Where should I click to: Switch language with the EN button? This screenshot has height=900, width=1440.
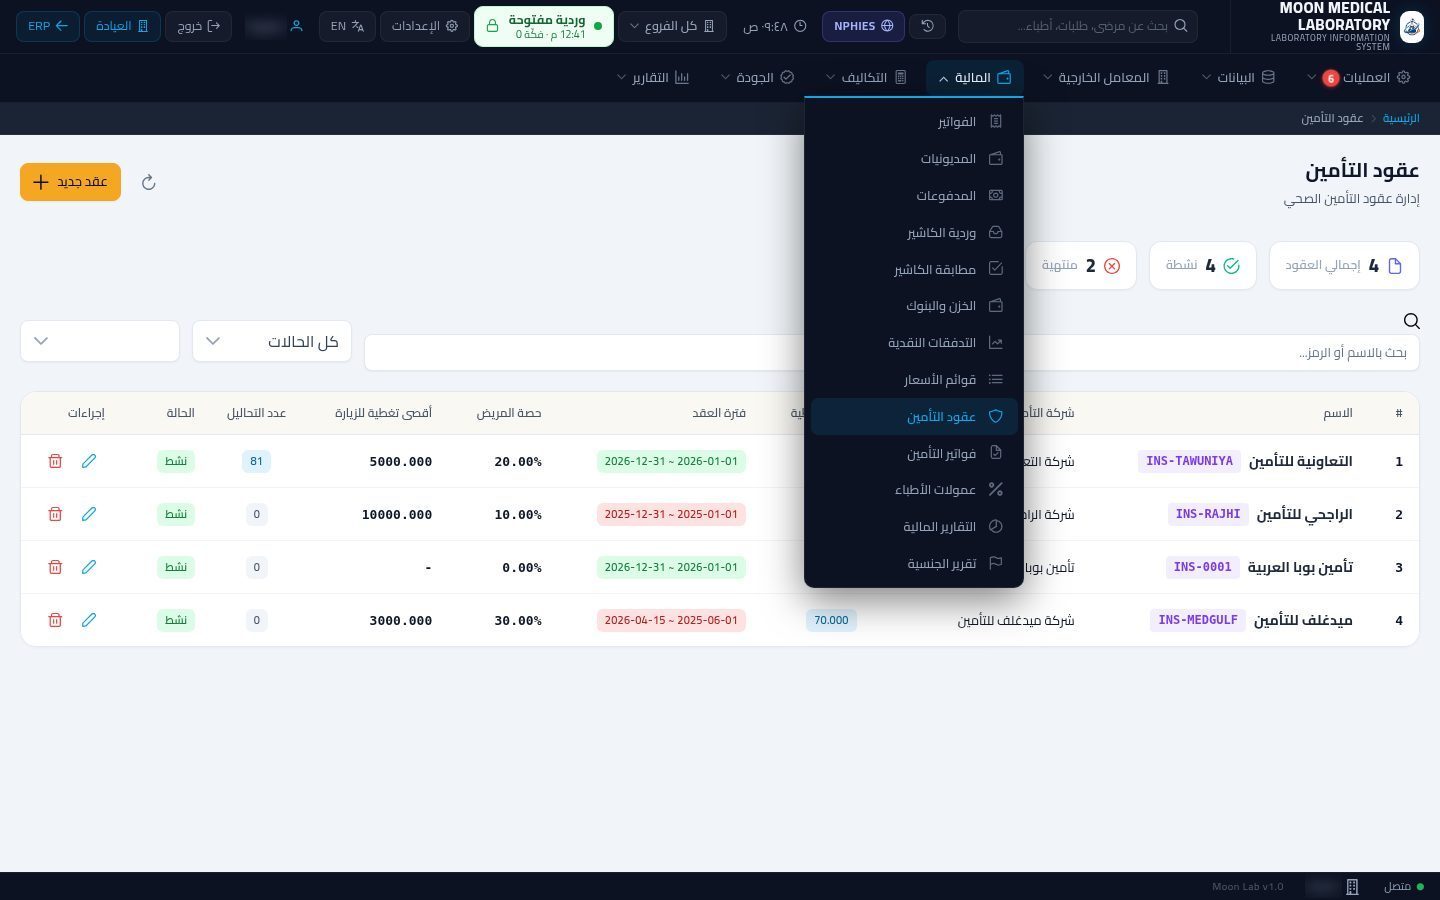[x=347, y=26]
